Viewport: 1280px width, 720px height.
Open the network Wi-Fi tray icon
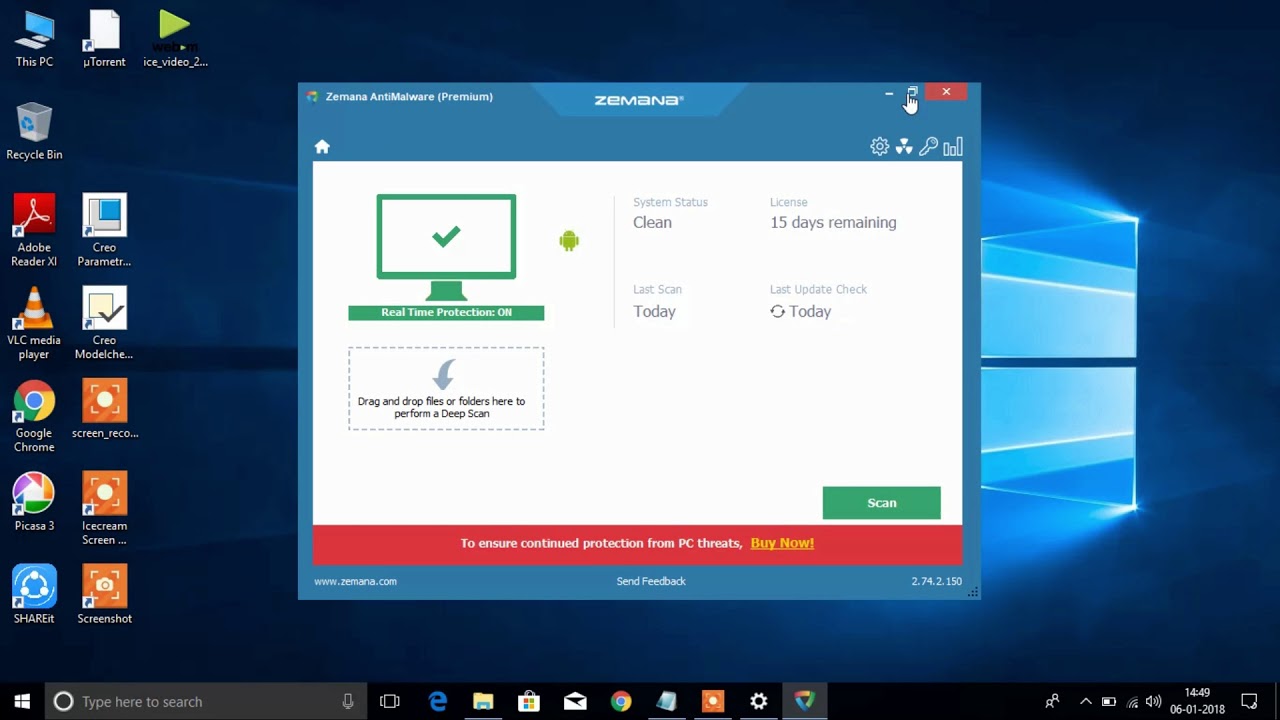click(1132, 701)
